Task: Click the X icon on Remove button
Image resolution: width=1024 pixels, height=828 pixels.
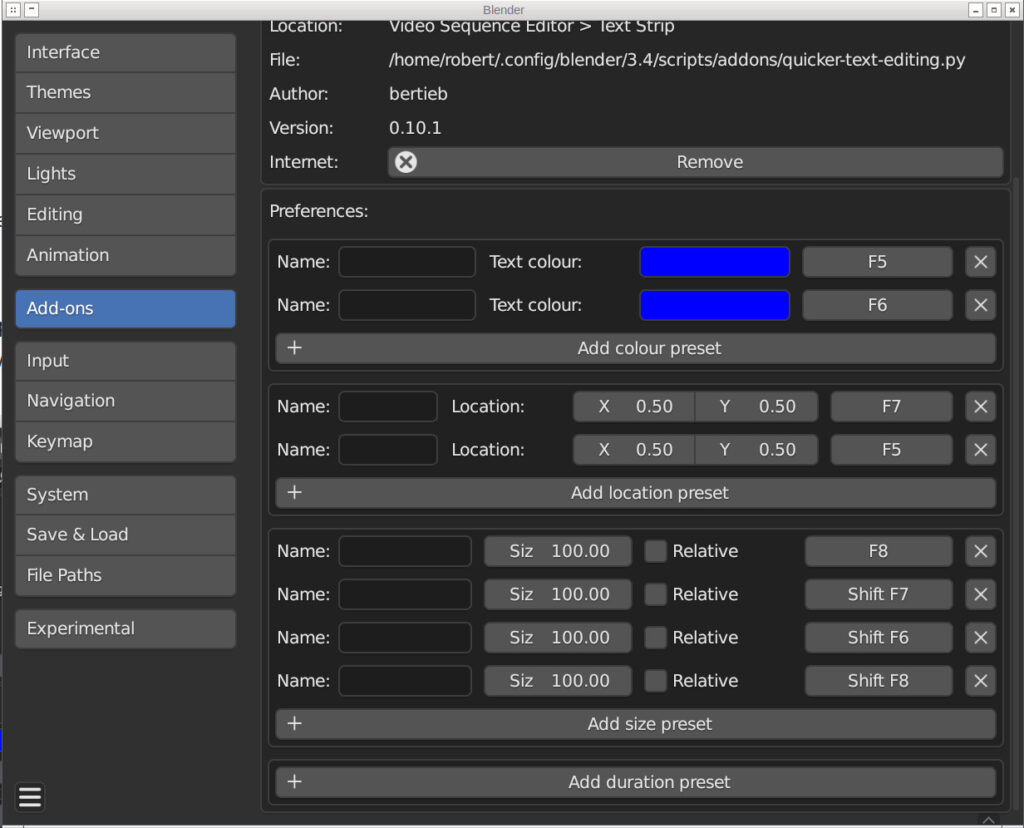Action: pos(406,162)
